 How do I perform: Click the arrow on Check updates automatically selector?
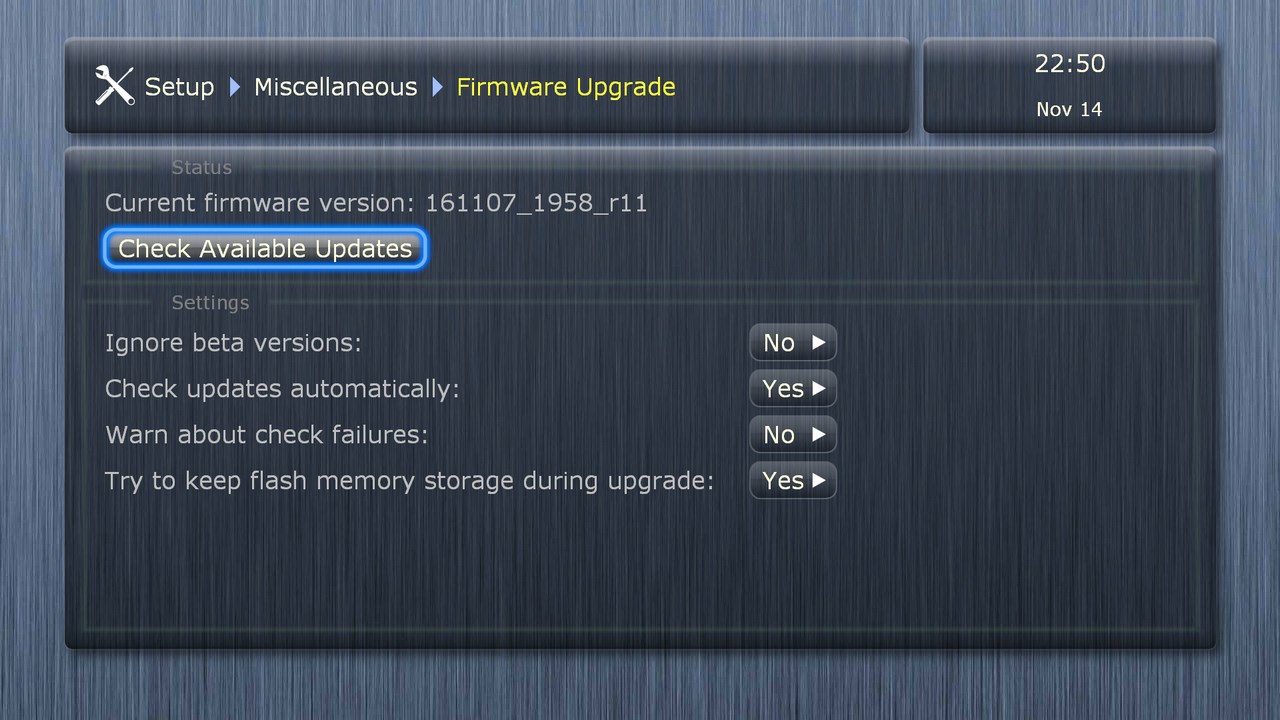pyautogui.click(x=819, y=388)
